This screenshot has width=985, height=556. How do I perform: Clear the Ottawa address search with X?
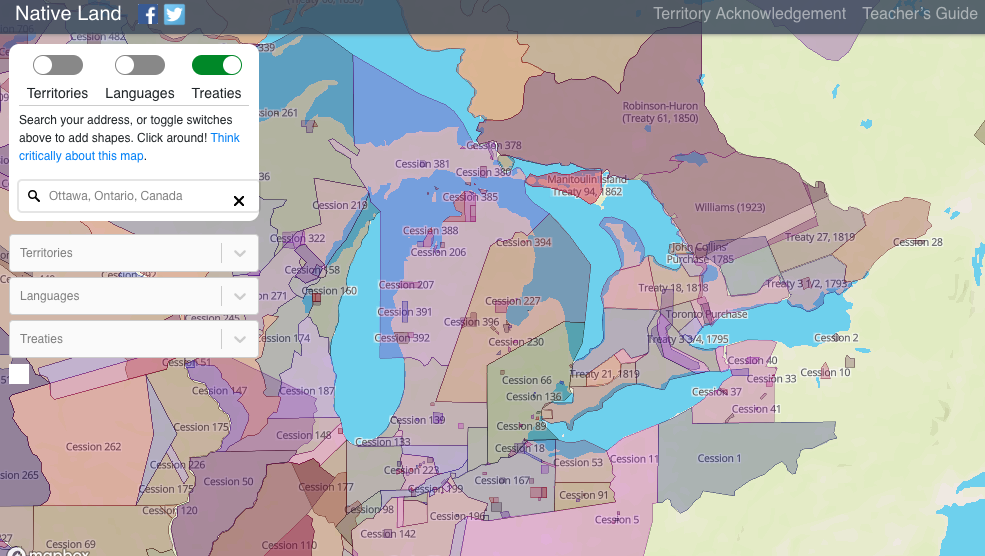click(239, 201)
